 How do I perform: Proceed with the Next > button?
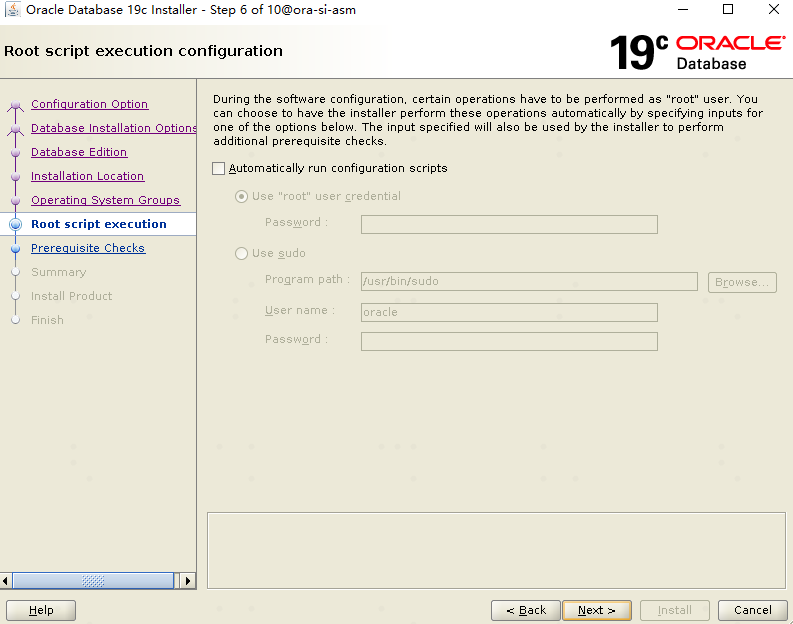[597, 610]
